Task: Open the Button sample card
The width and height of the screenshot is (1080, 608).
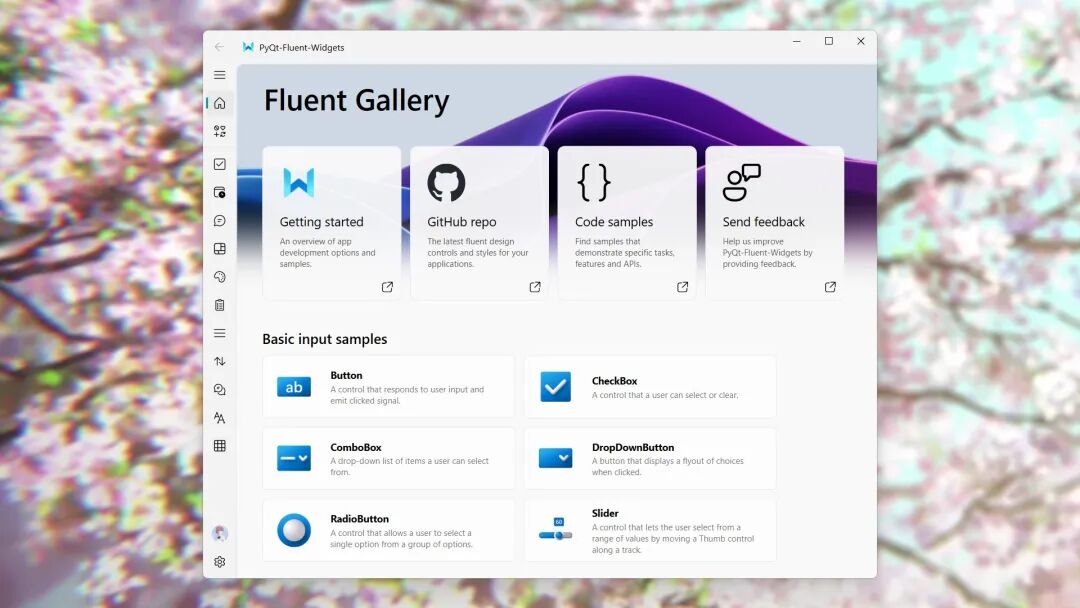Action: [388, 387]
